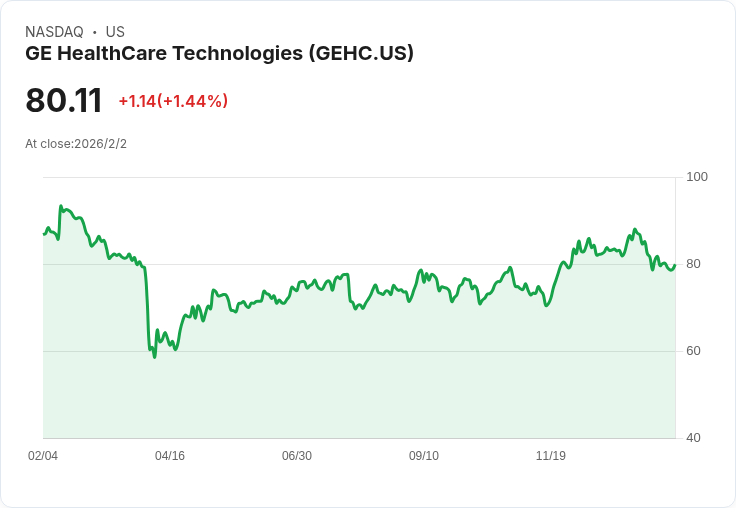Click the highest peak of the price line

61,206
